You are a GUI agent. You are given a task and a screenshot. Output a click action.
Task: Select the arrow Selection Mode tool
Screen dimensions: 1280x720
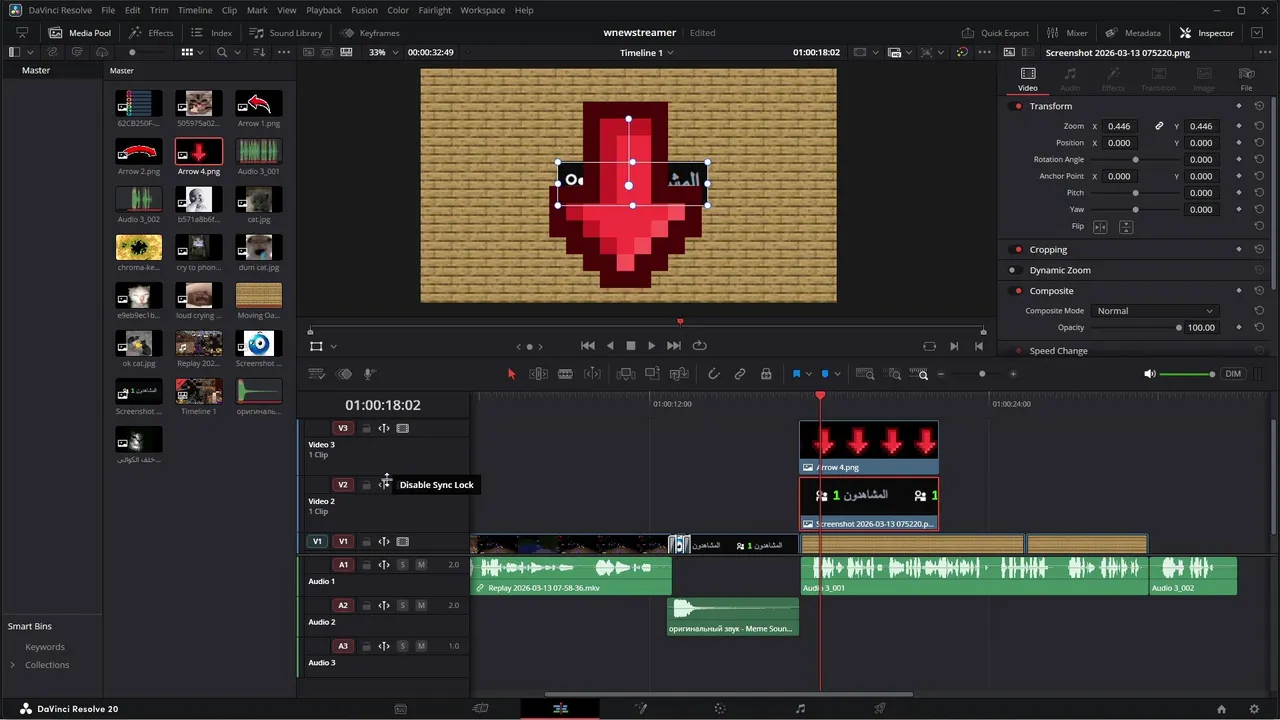click(511, 374)
